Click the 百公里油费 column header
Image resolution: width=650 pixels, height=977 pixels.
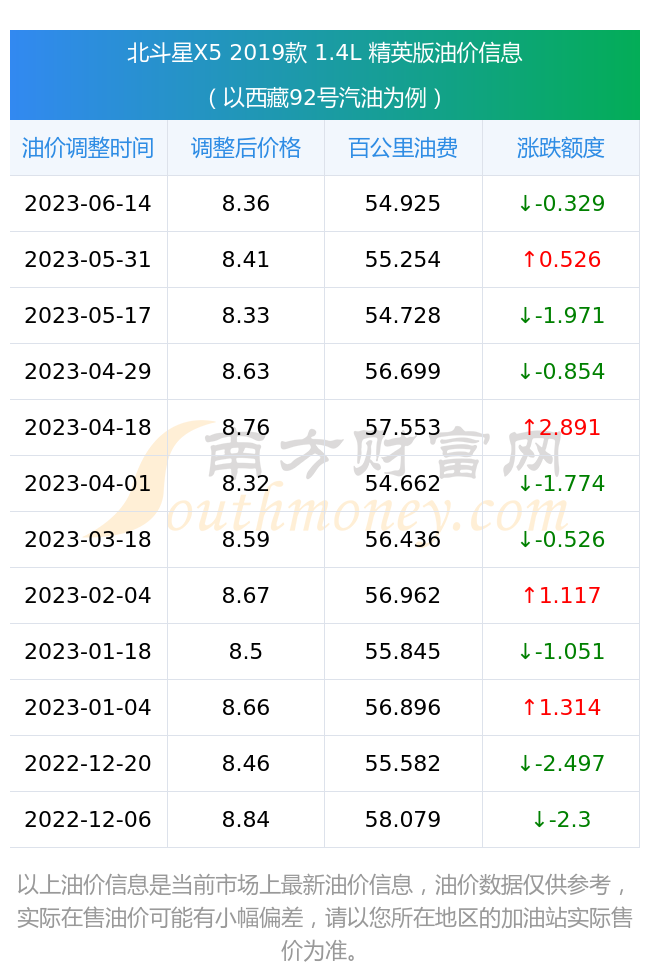point(403,148)
